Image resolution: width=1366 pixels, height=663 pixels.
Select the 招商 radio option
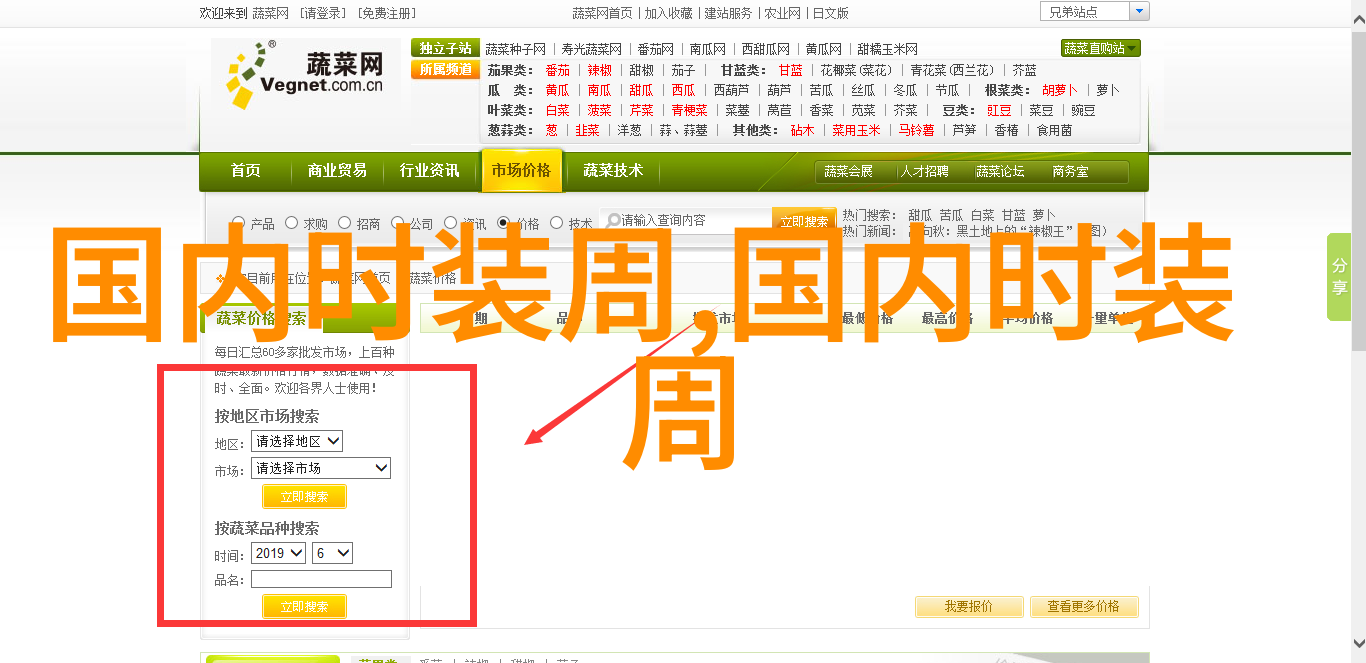(x=344, y=223)
